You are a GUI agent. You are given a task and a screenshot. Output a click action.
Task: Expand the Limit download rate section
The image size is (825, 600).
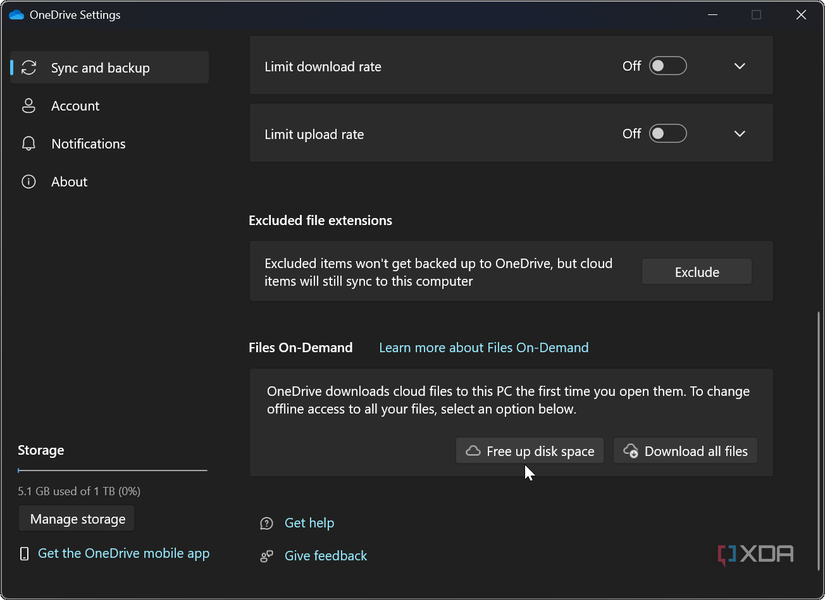pyautogui.click(x=739, y=66)
